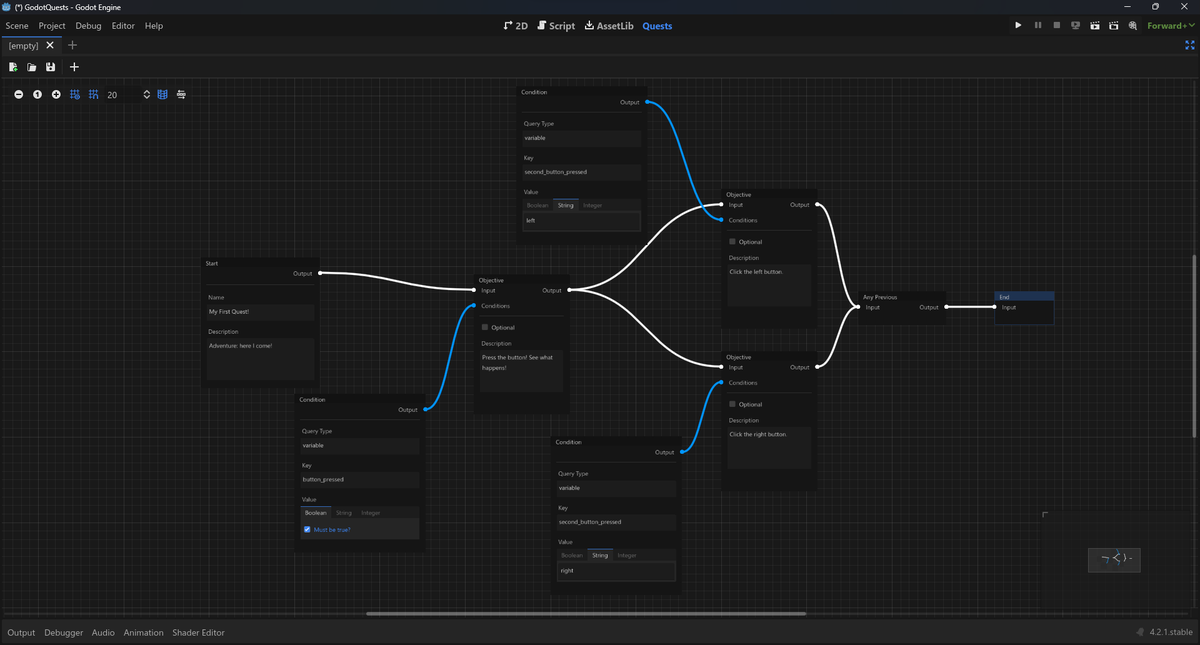The height and width of the screenshot is (645, 1200).
Task: Reset graph zoom to 100%
Action: 37,94
